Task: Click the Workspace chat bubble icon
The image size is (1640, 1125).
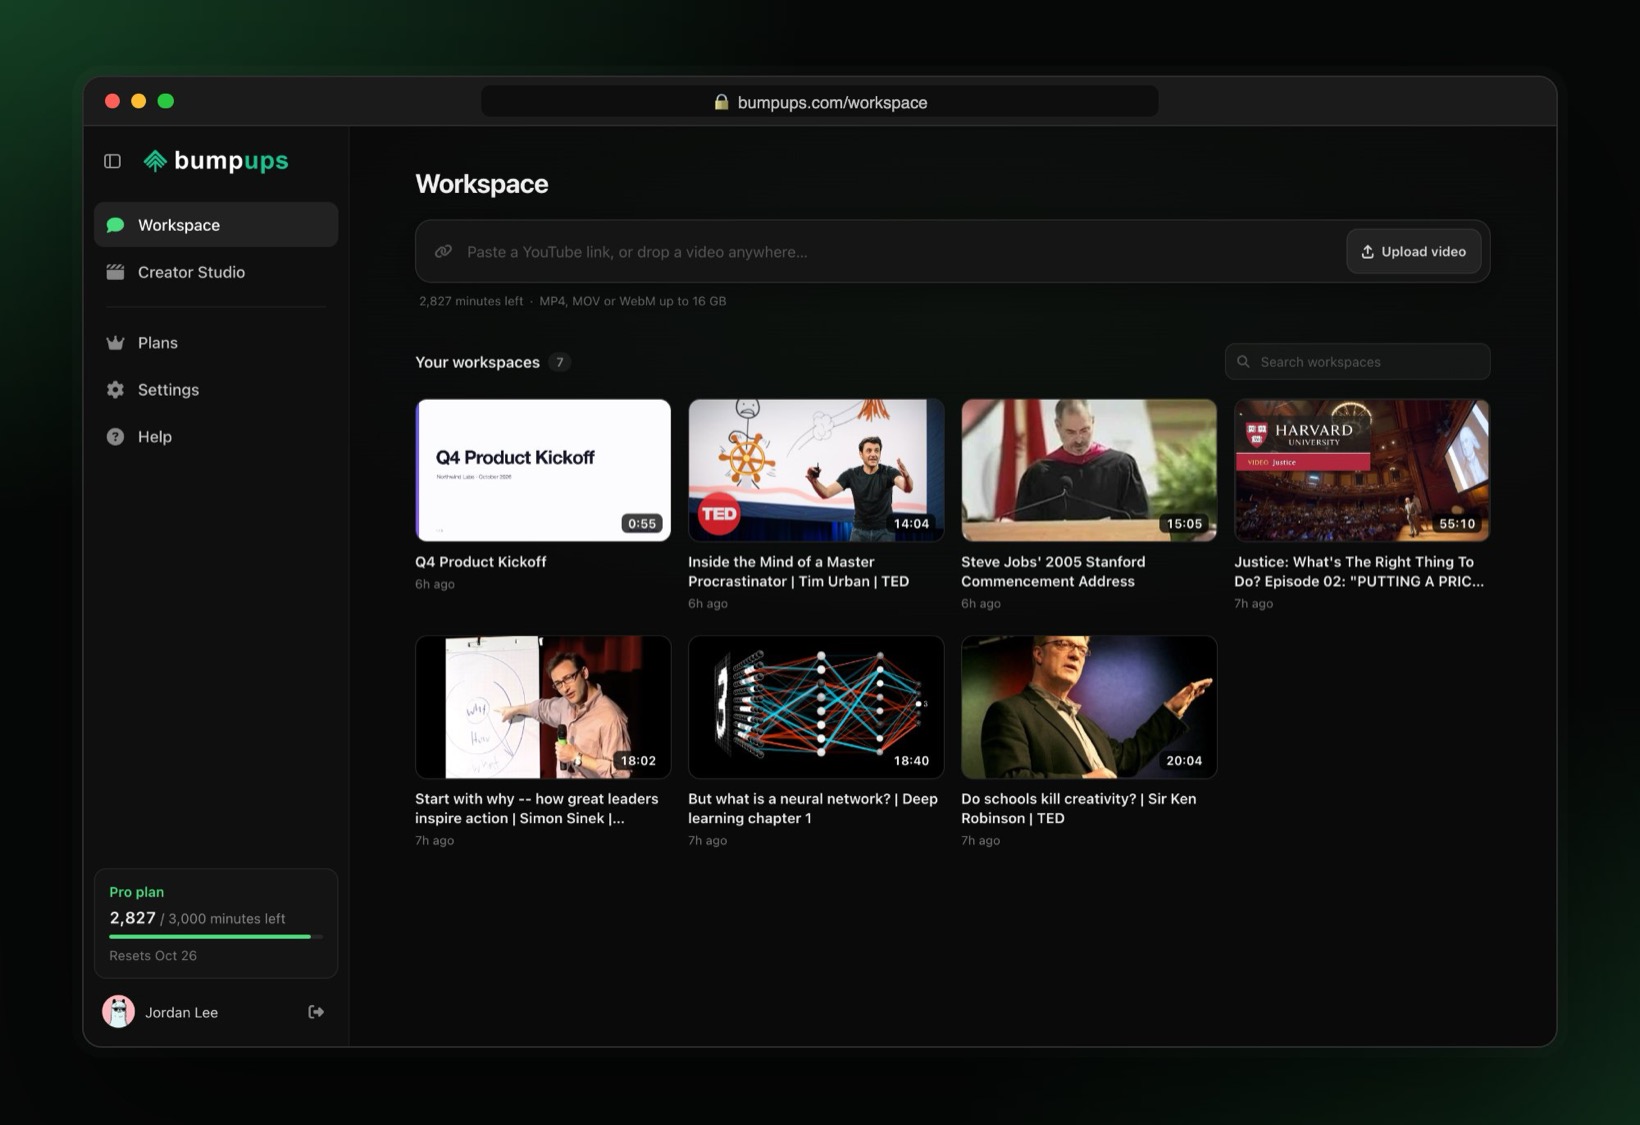Action: pos(116,225)
